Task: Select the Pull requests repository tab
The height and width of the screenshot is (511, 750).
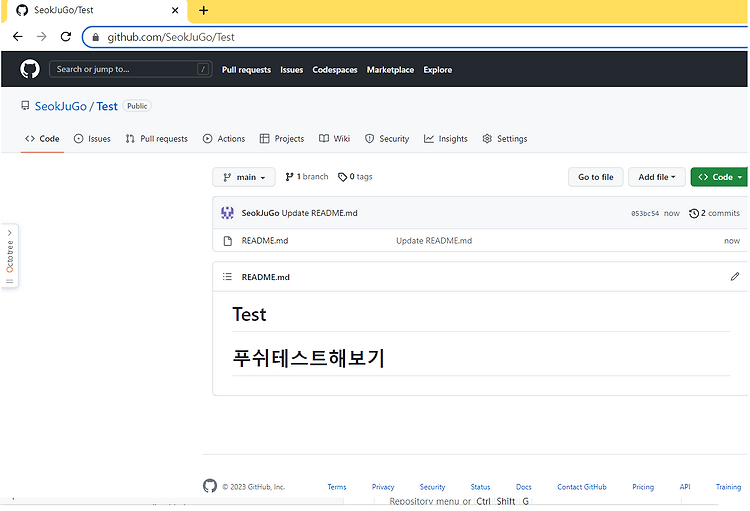Action: [157, 139]
